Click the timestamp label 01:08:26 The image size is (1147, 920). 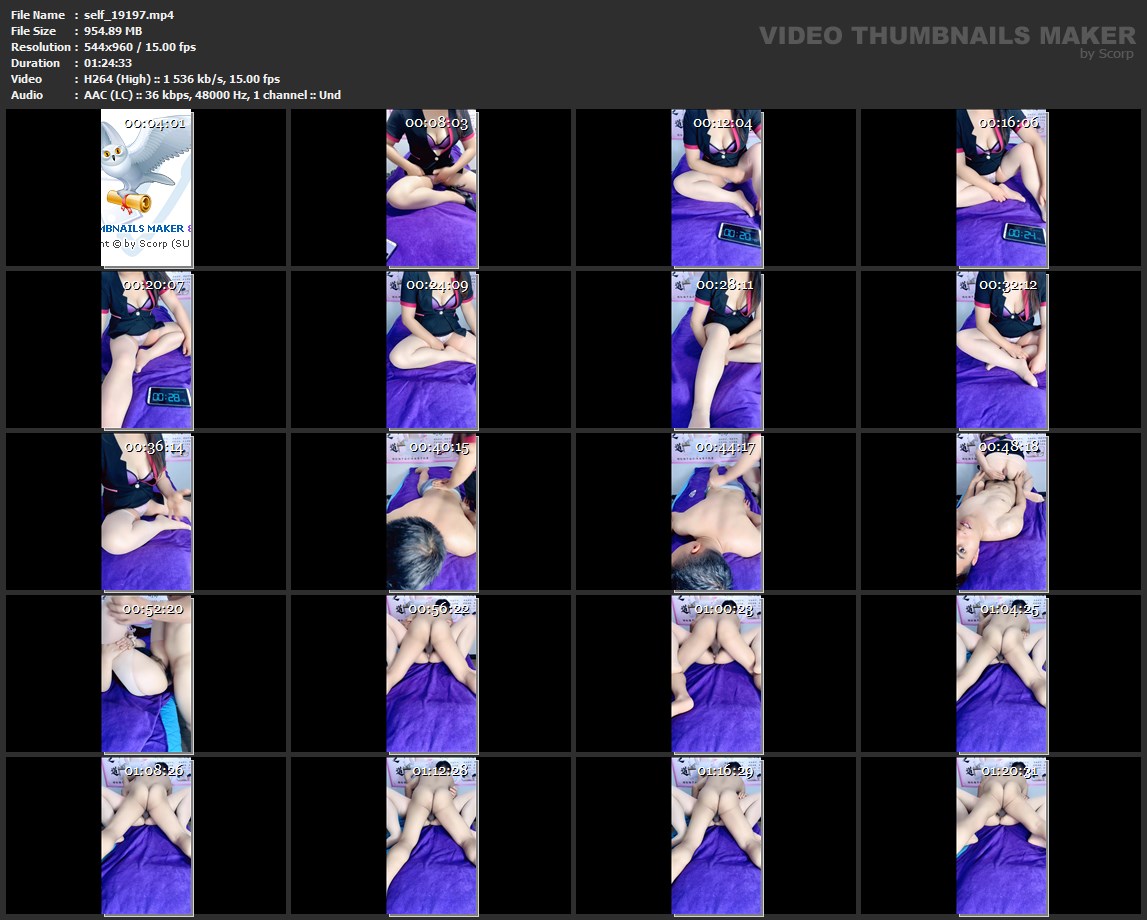(154, 771)
